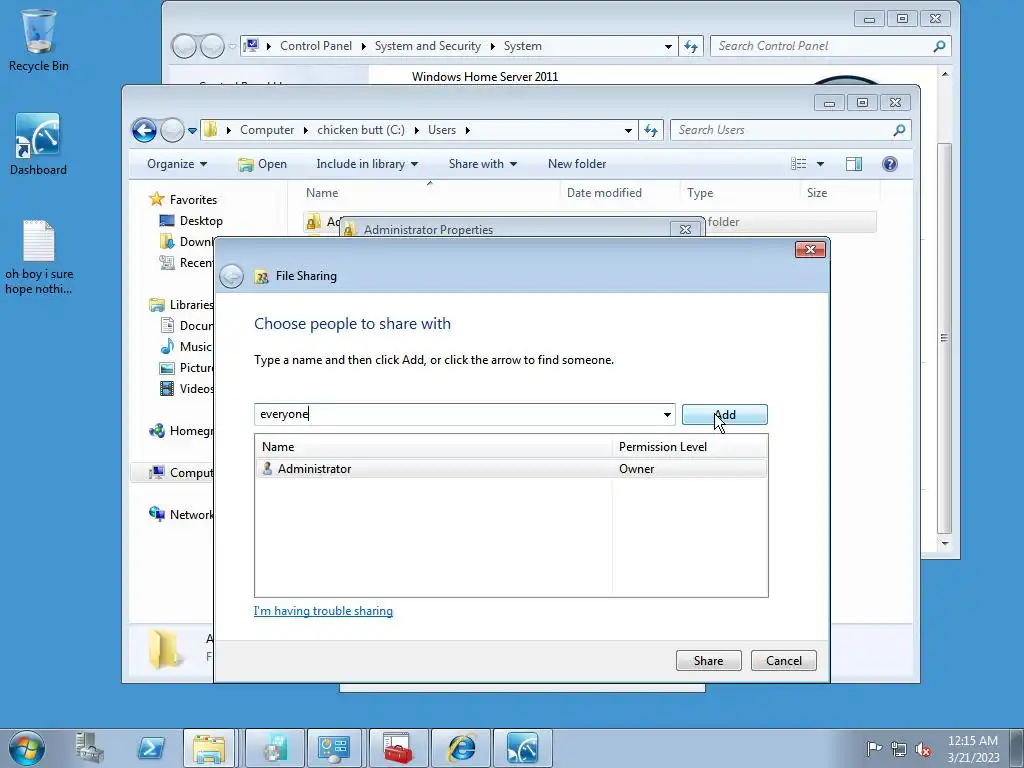Click Computer in the Explorer address path

266,130
